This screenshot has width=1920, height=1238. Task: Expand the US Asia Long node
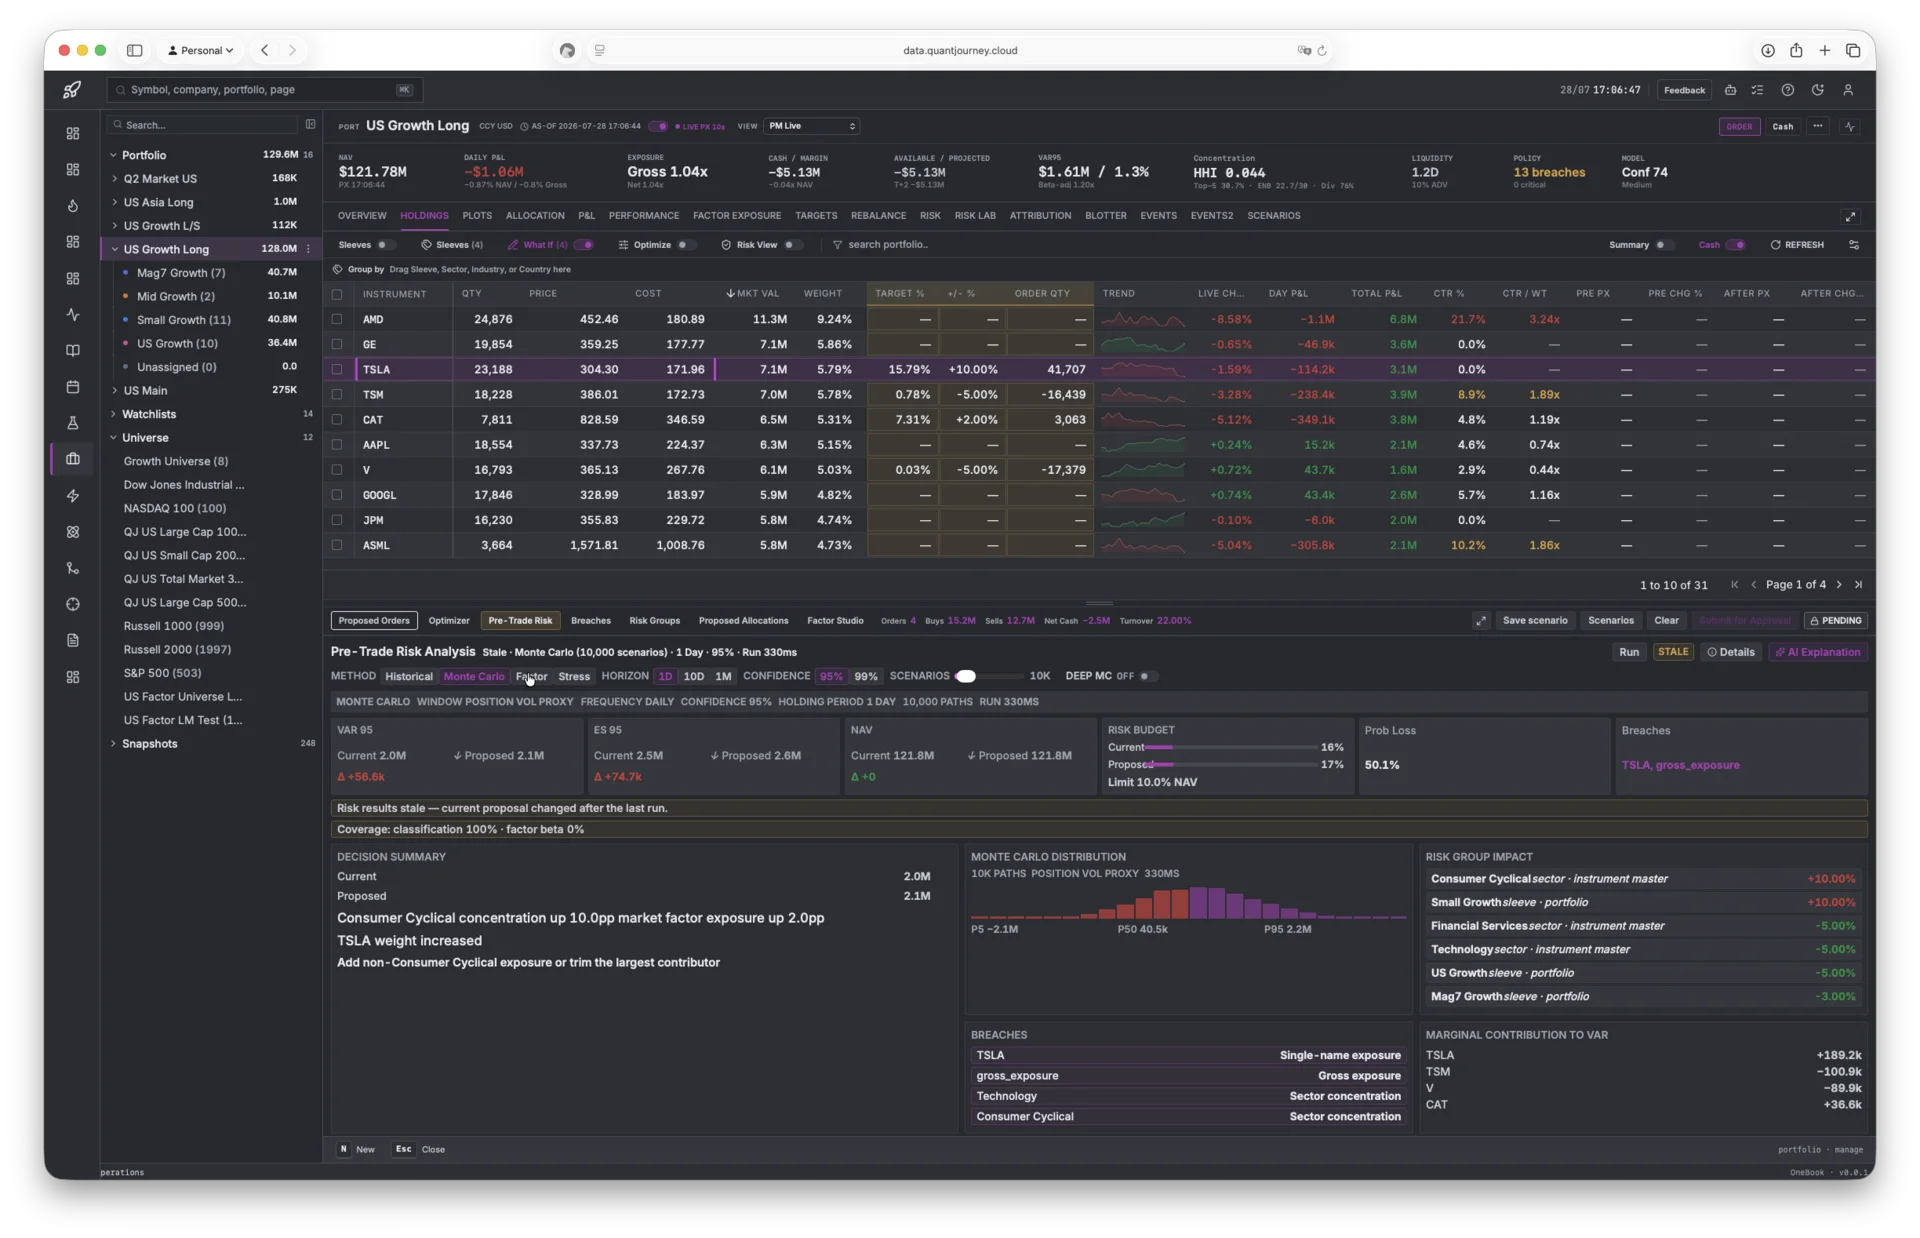click(x=115, y=202)
